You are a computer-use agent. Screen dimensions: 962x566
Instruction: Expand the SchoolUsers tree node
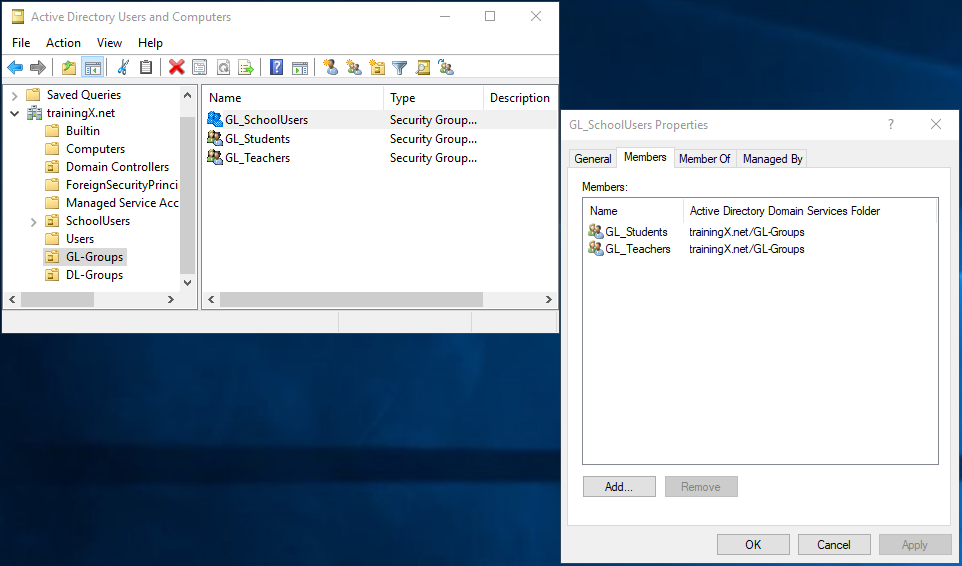[34, 221]
